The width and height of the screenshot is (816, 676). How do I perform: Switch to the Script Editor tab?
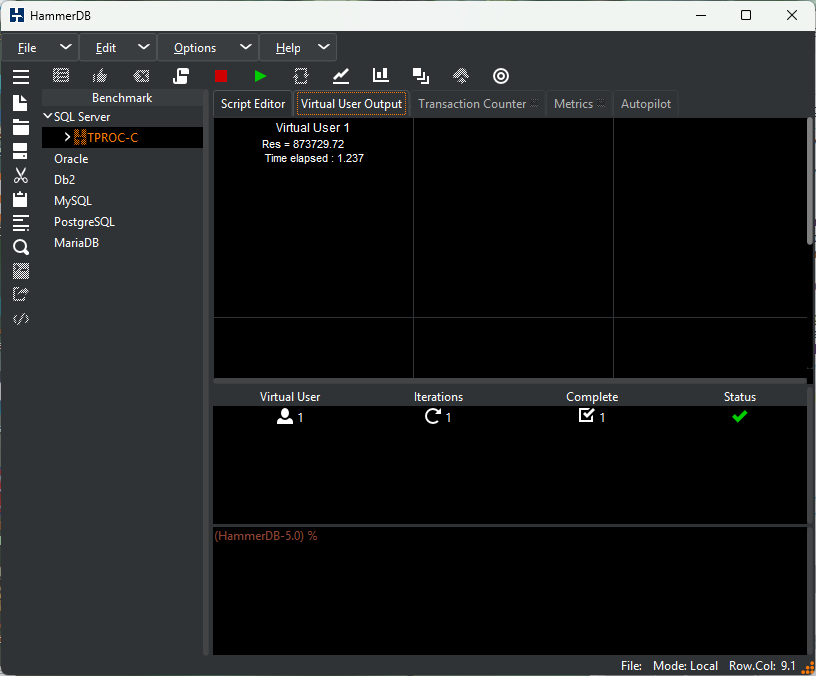[x=253, y=104]
